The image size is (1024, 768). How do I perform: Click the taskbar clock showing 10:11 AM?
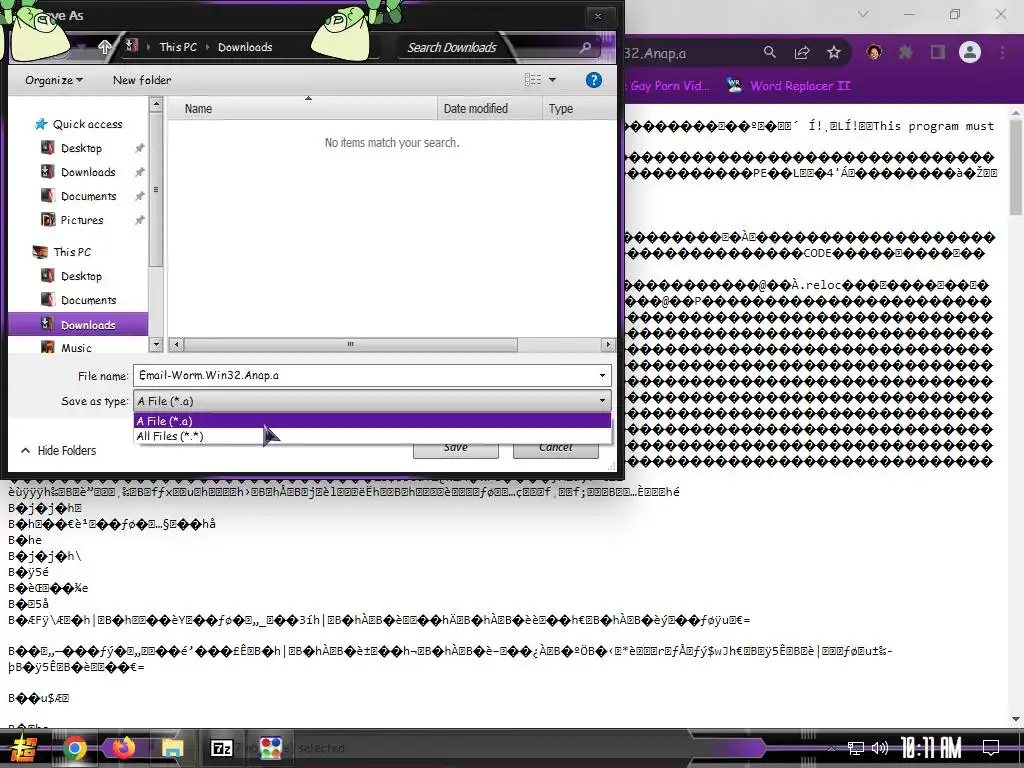click(x=931, y=748)
